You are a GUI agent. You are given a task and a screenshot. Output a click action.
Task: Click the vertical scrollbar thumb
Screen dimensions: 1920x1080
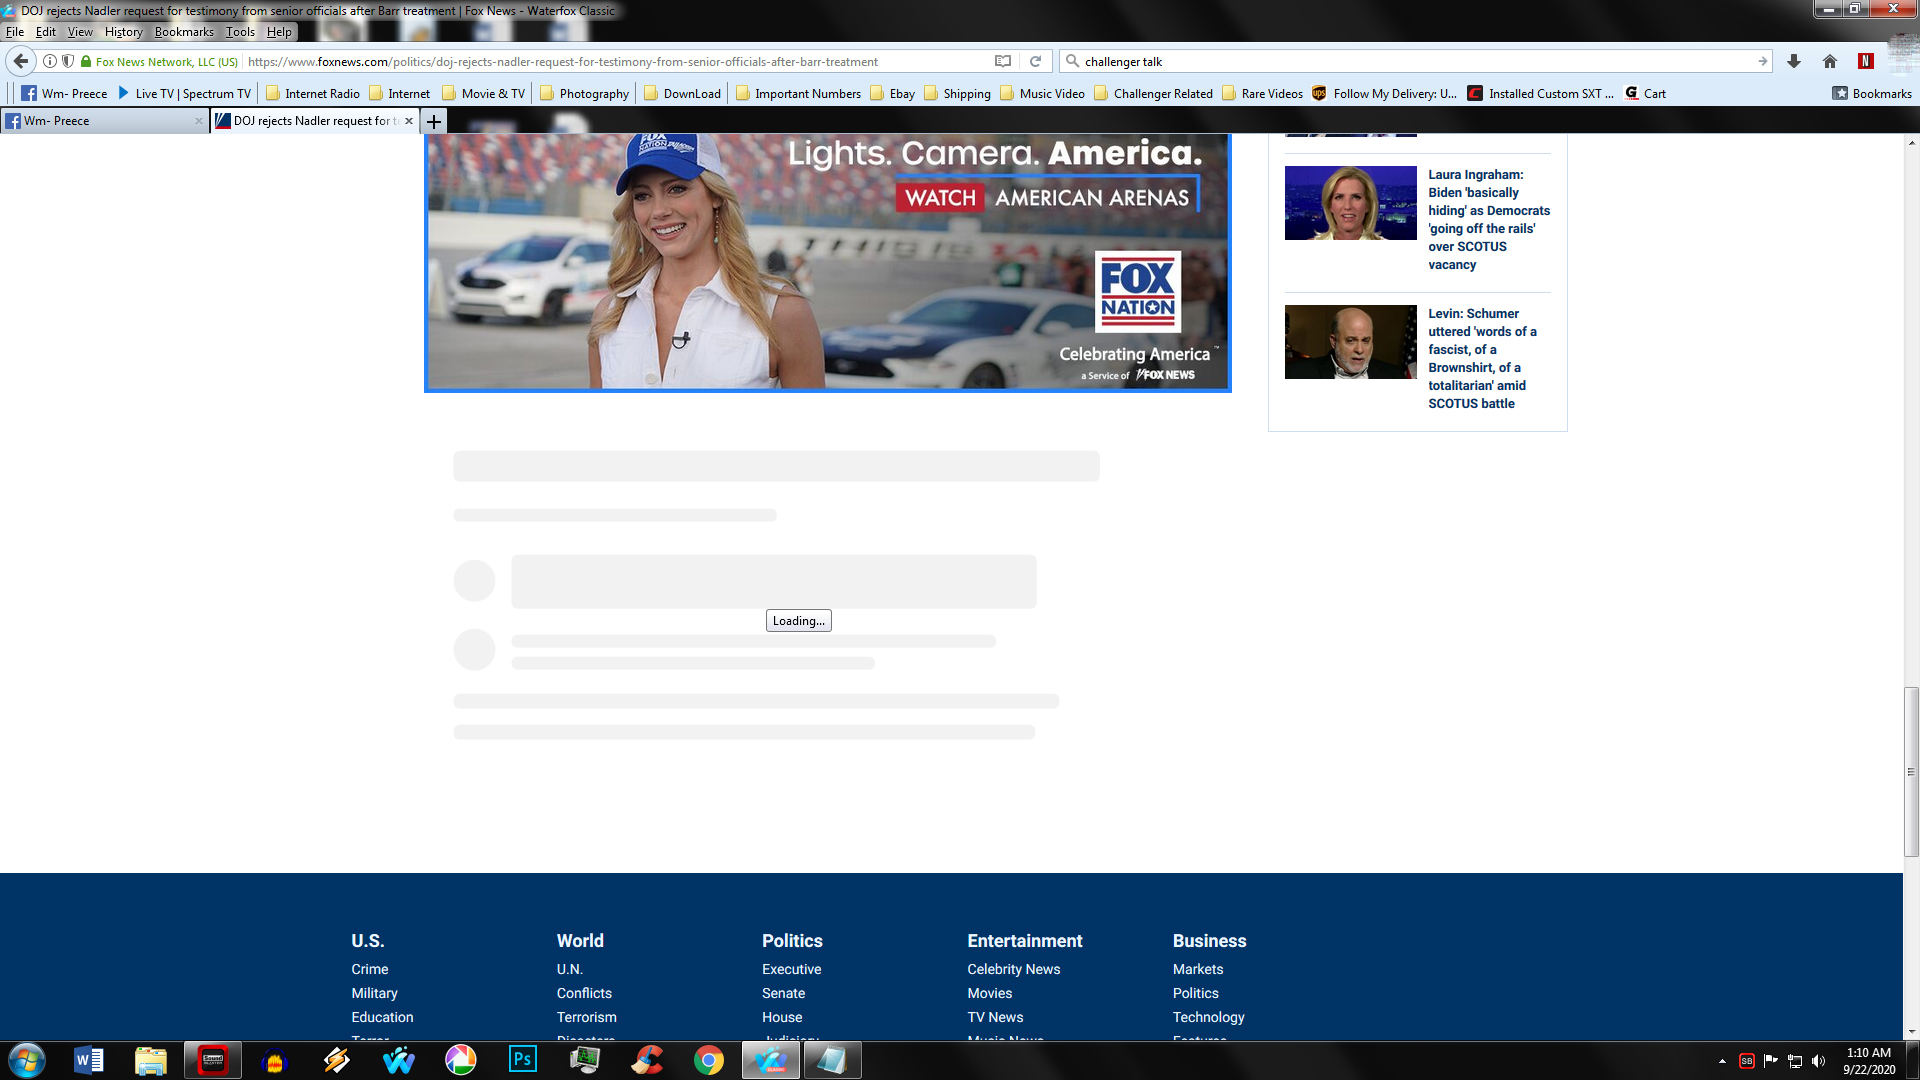point(1911,771)
